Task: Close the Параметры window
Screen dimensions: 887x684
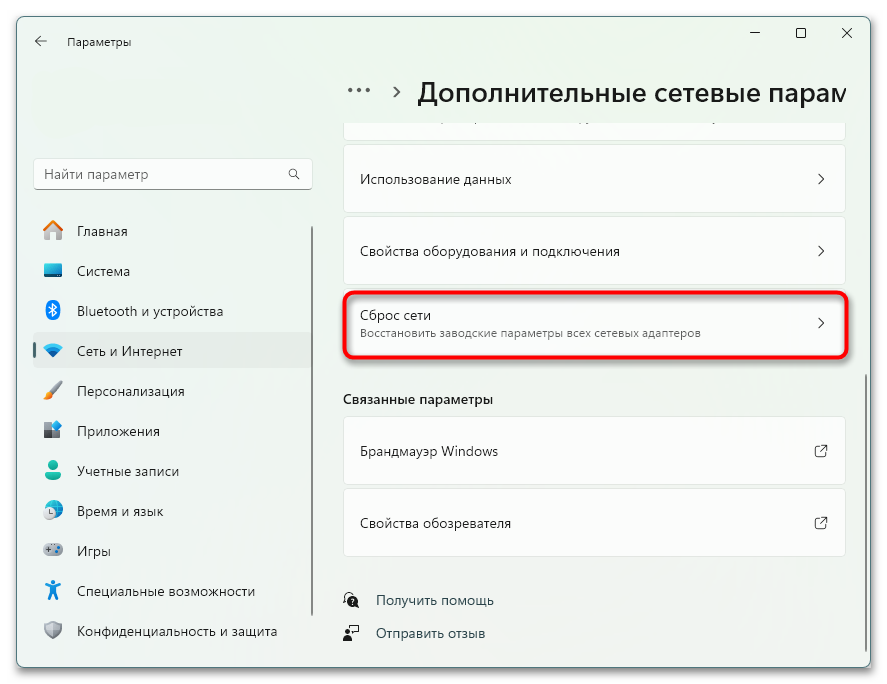Action: click(847, 33)
